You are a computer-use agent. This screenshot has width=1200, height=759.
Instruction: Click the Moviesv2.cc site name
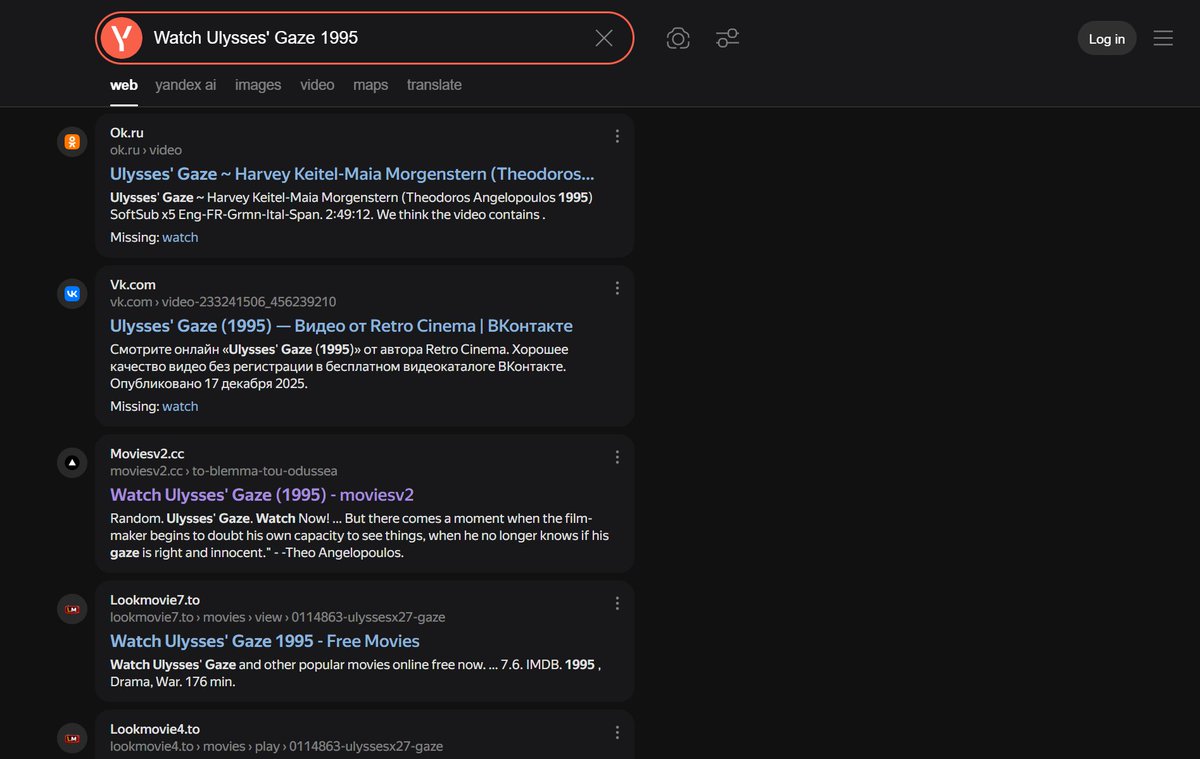[x=147, y=454]
